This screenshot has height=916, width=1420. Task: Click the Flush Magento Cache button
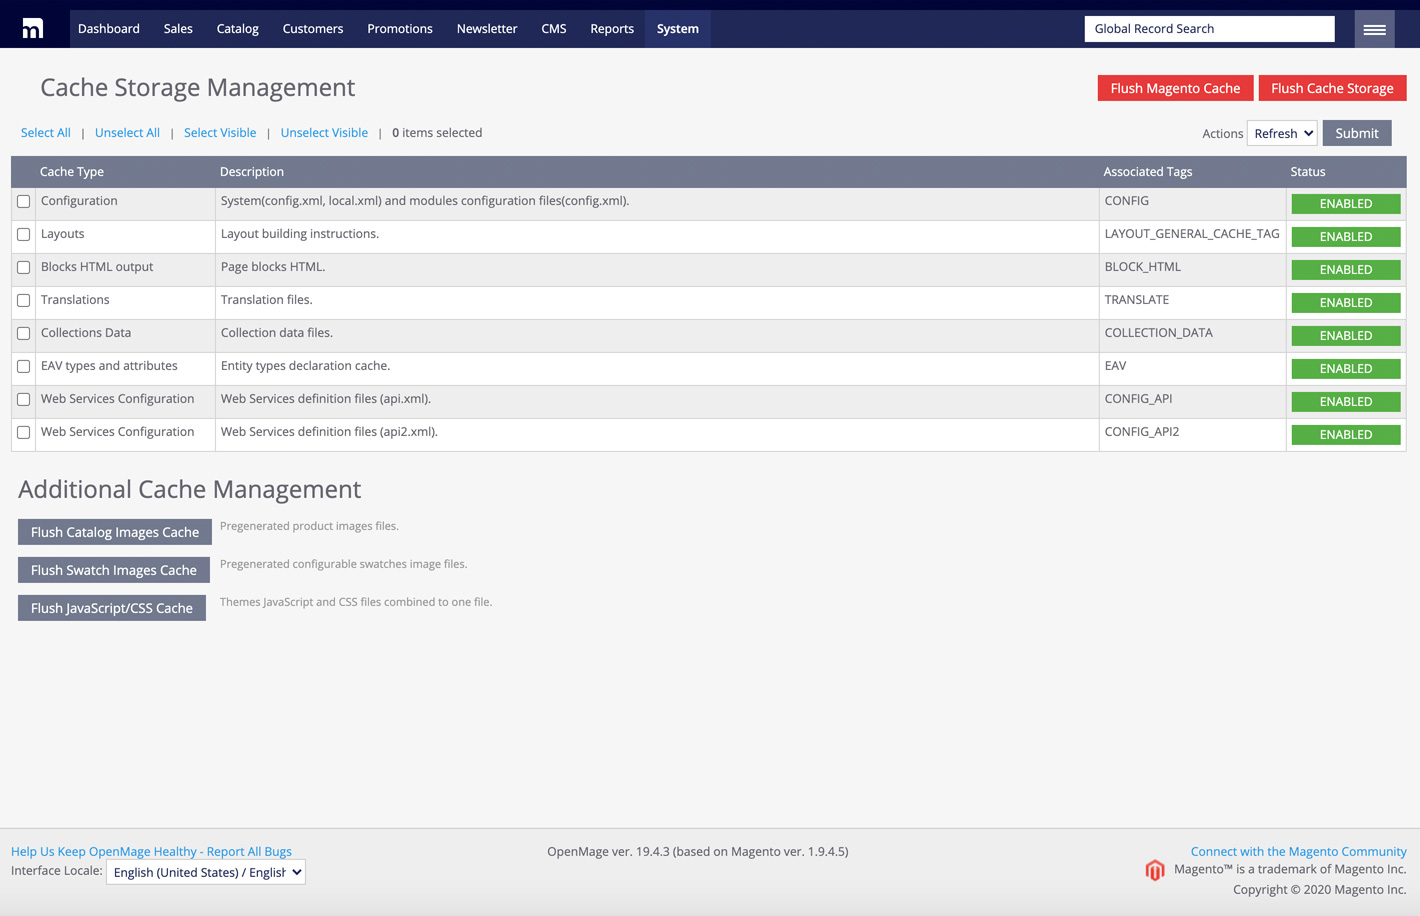point(1175,88)
